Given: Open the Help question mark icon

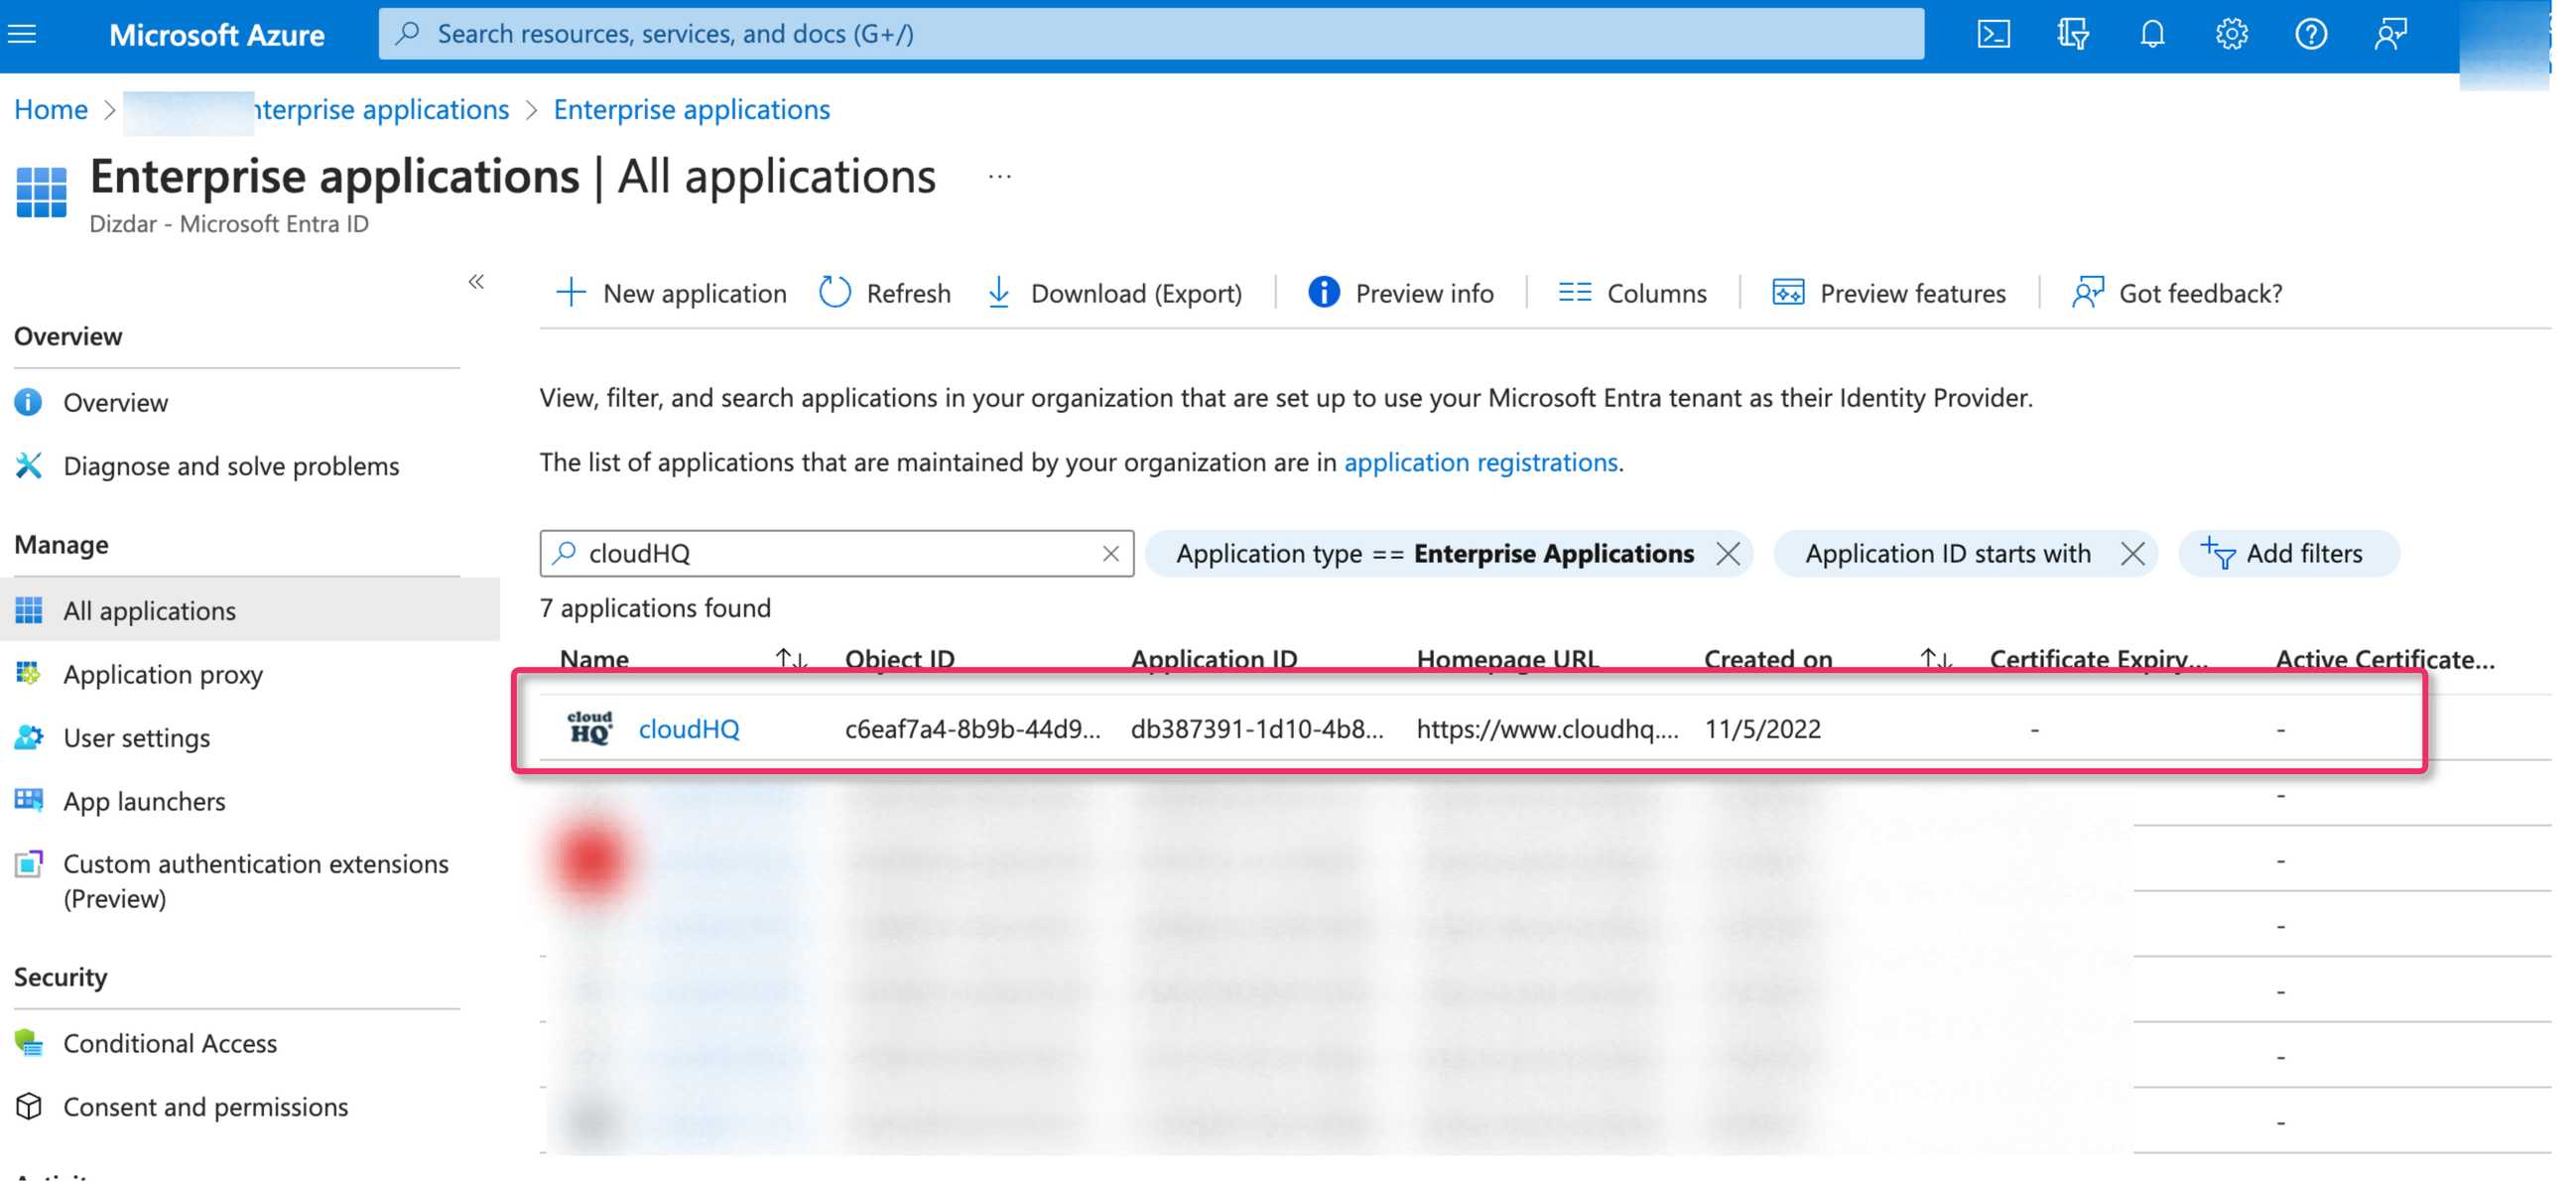Looking at the screenshot, I should (2310, 34).
